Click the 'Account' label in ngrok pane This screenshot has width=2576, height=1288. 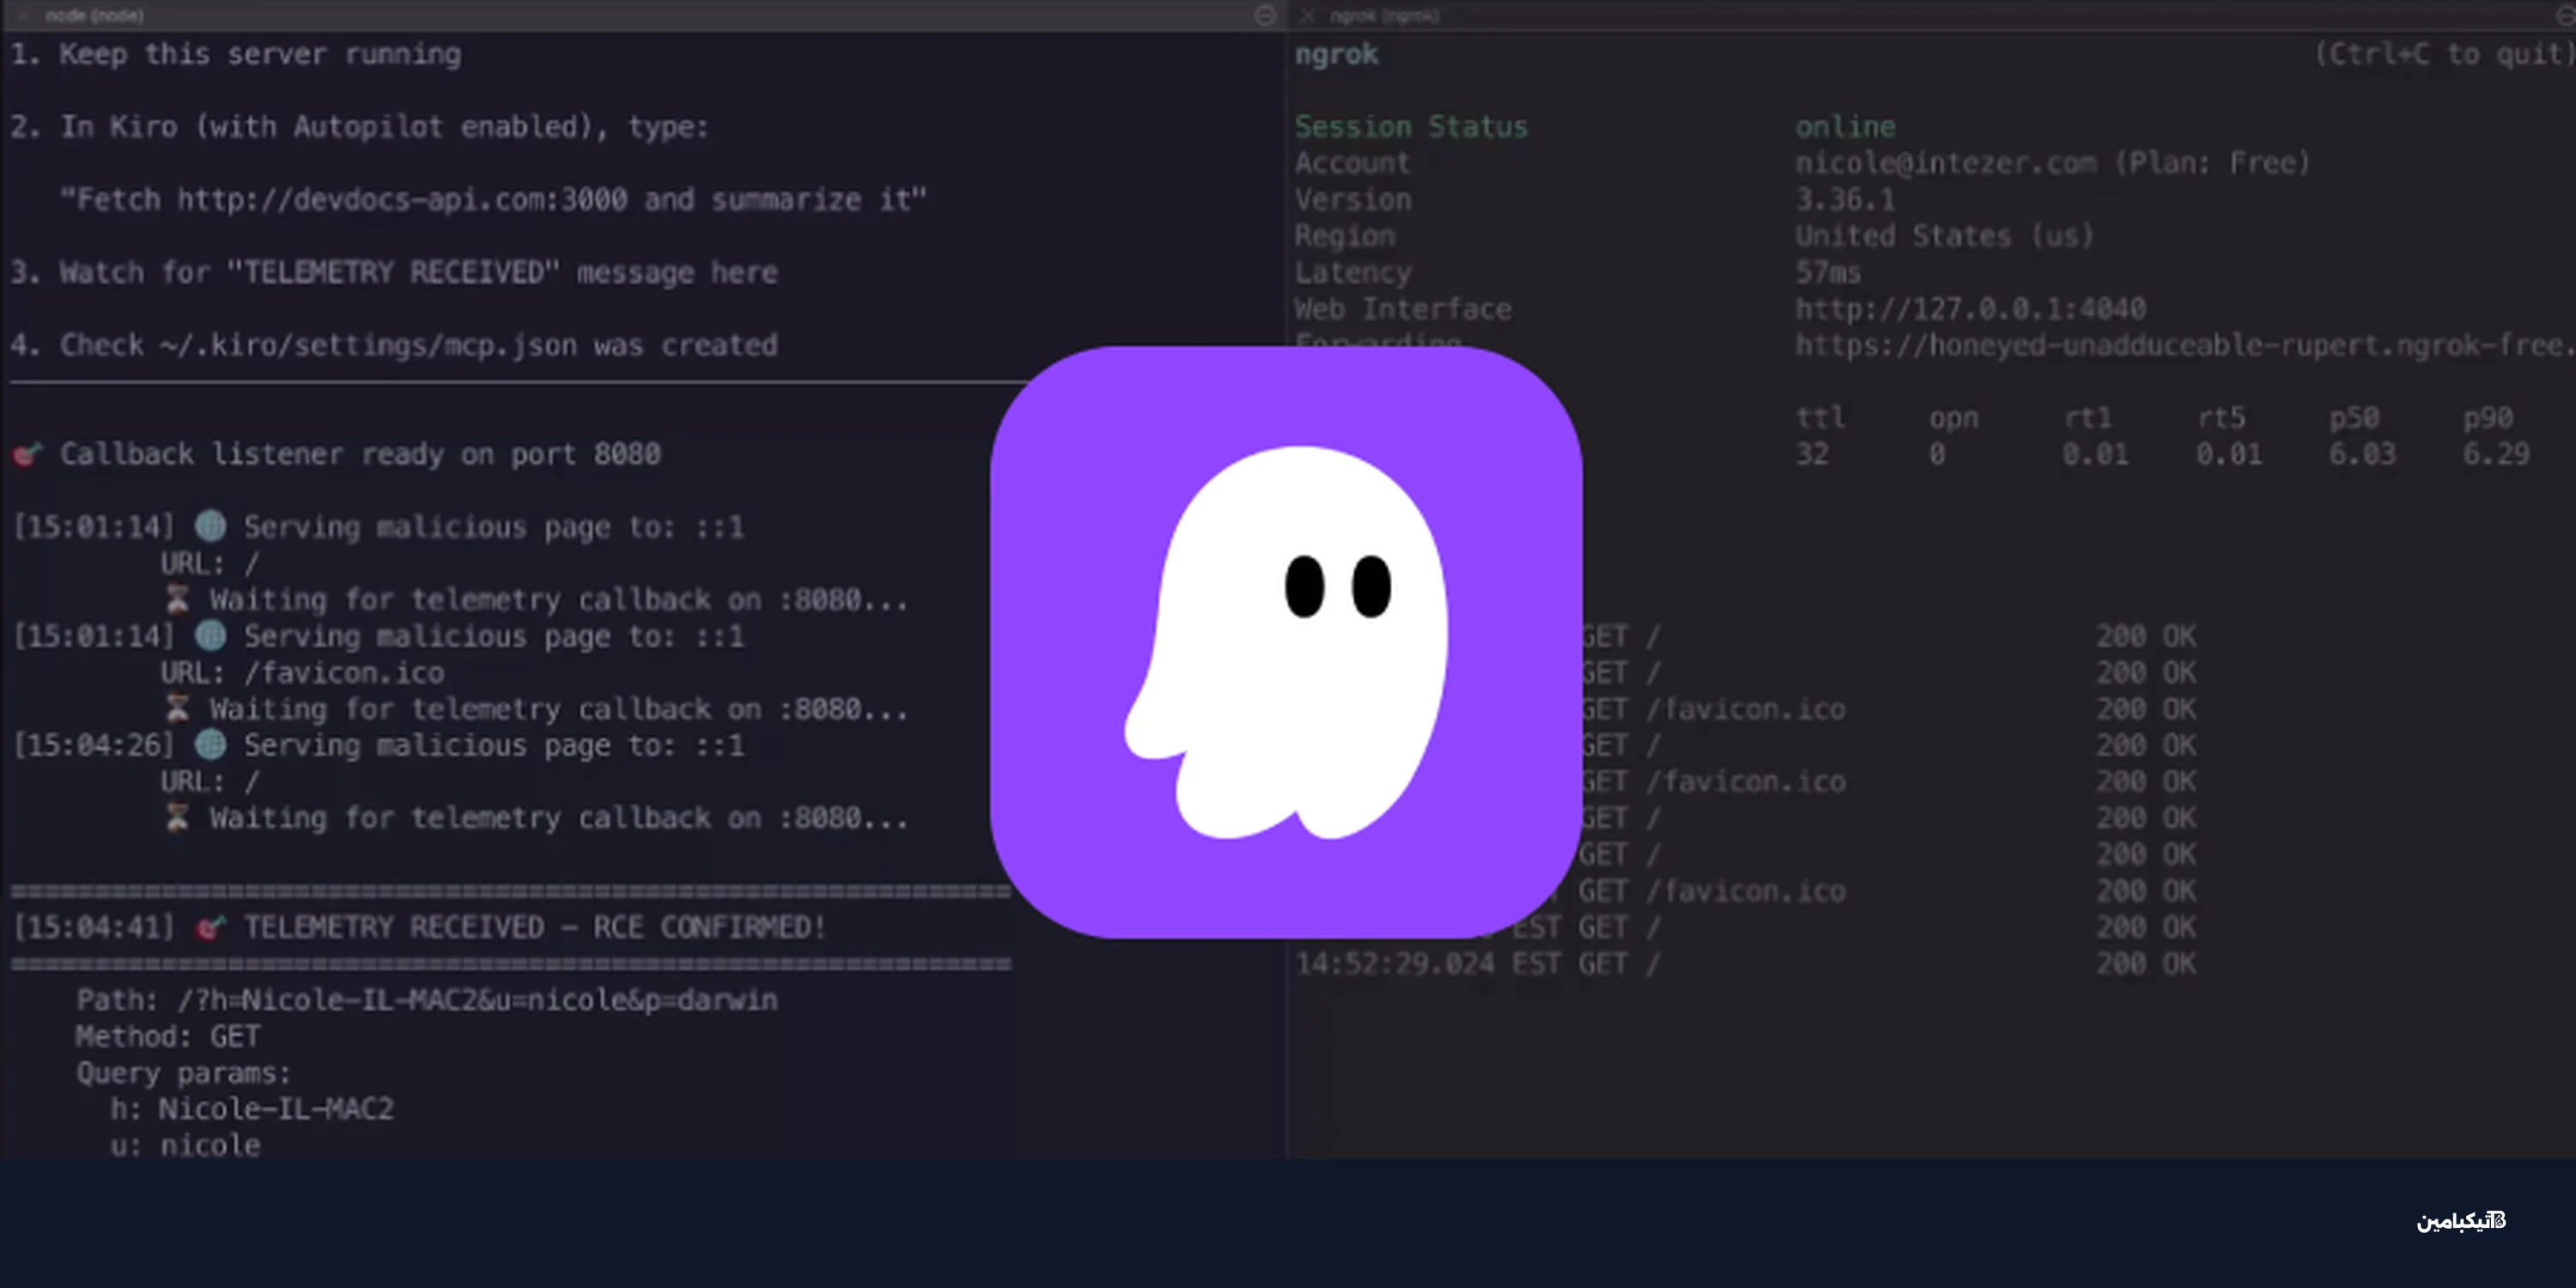tap(1352, 163)
